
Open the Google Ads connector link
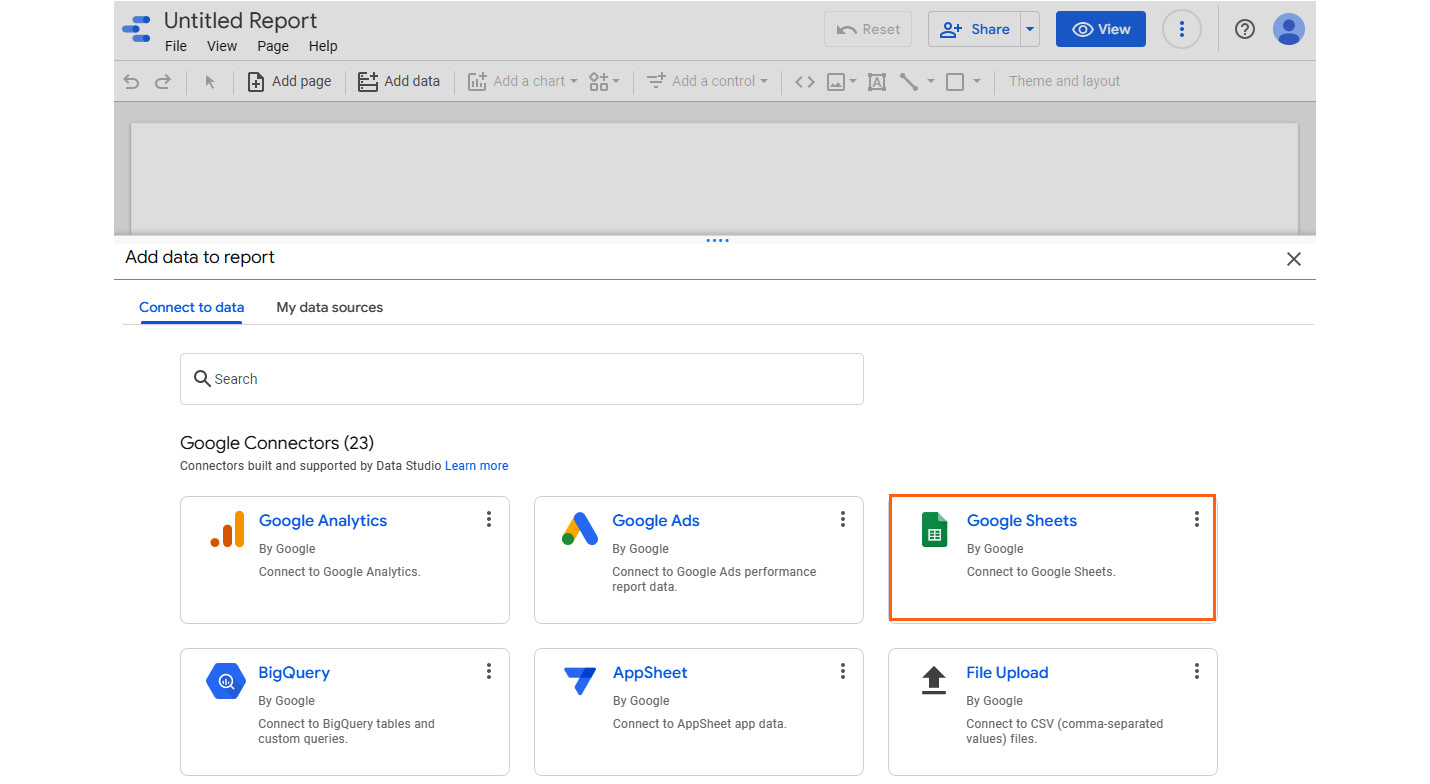click(656, 521)
